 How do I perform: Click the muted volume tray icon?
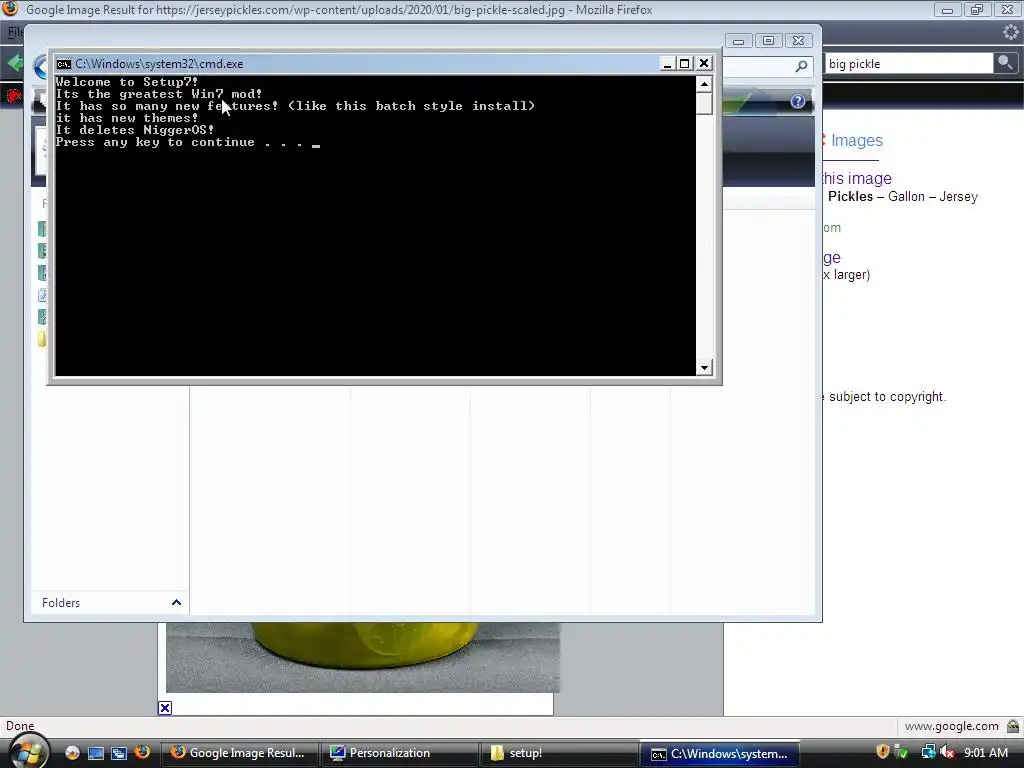[948, 752]
